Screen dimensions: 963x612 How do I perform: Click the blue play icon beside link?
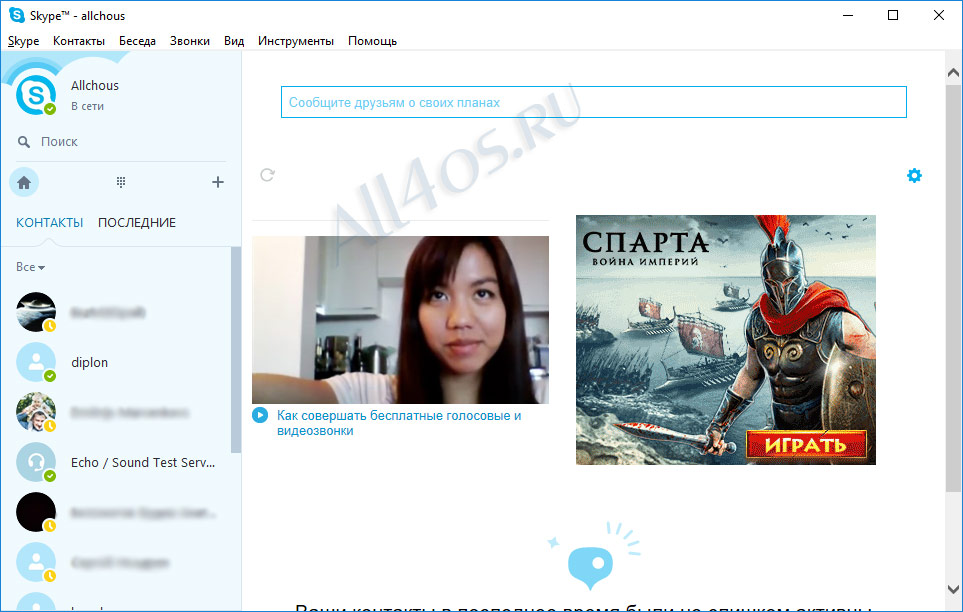click(x=260, y=415)
